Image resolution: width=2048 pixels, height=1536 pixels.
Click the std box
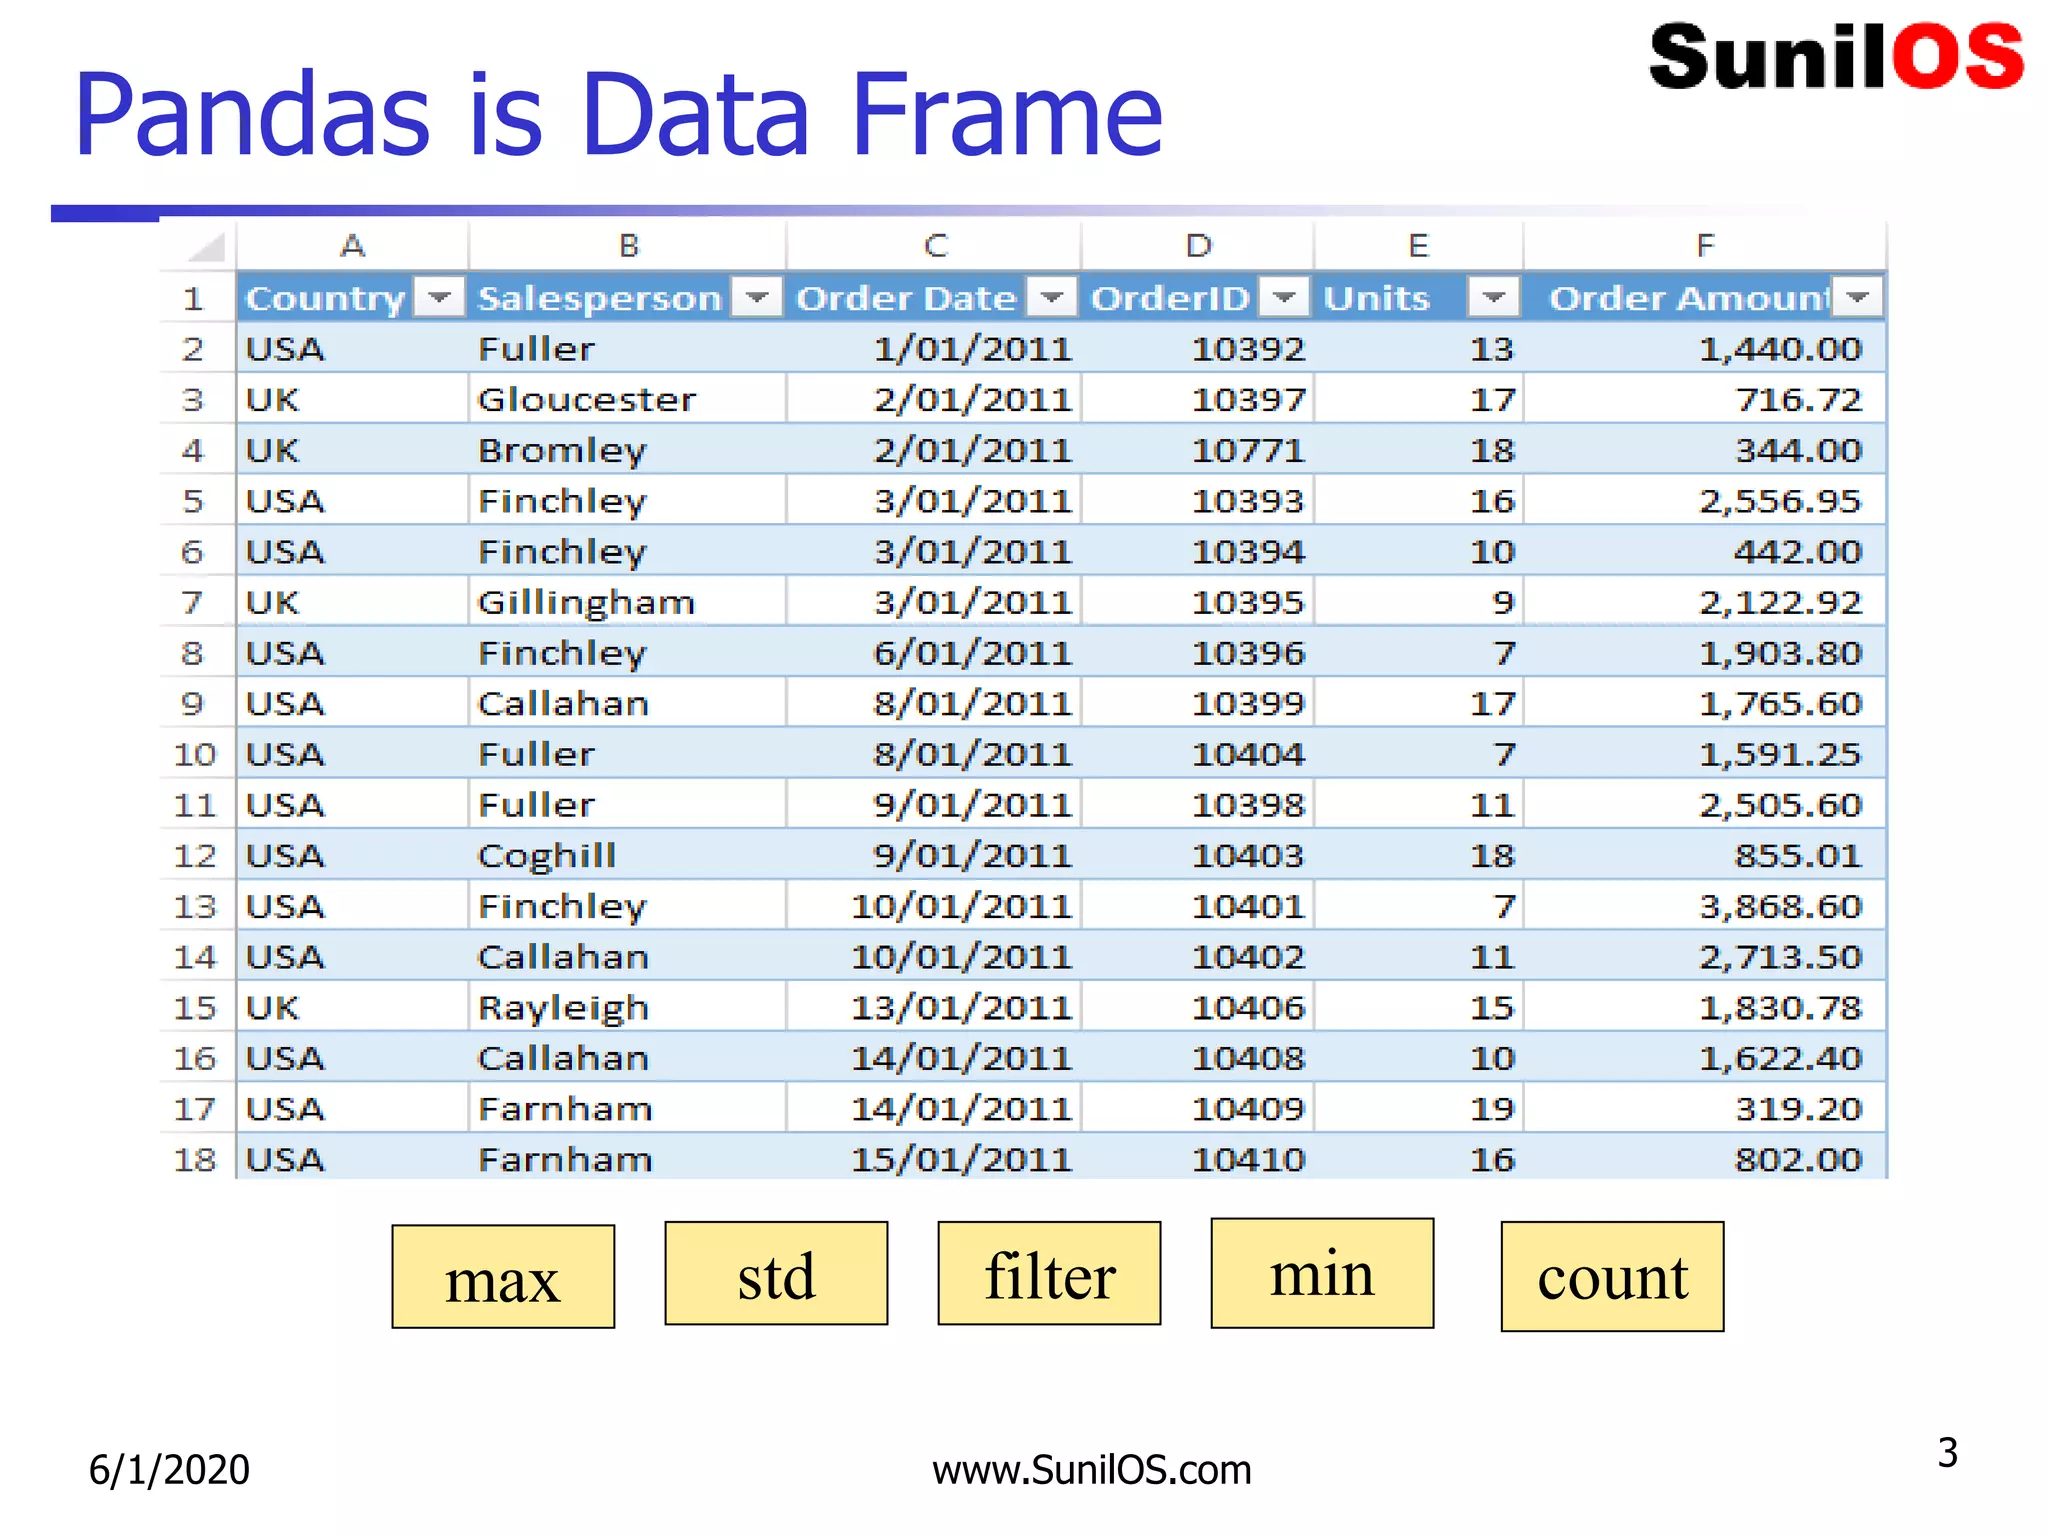click(x=776, y=1273)
